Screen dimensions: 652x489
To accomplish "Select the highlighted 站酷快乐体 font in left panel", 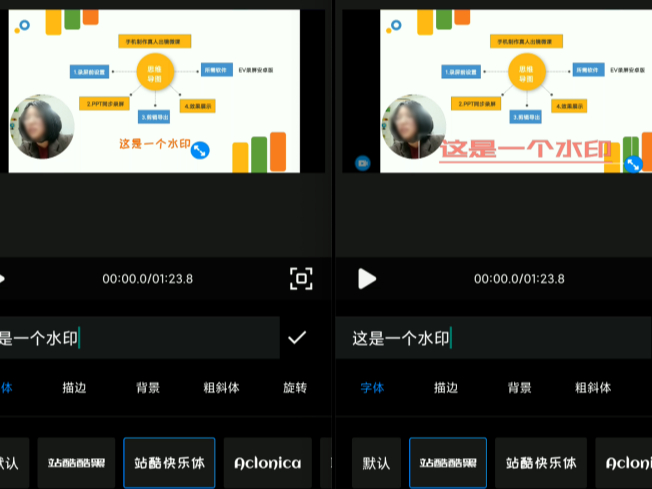I will [169, 463].
